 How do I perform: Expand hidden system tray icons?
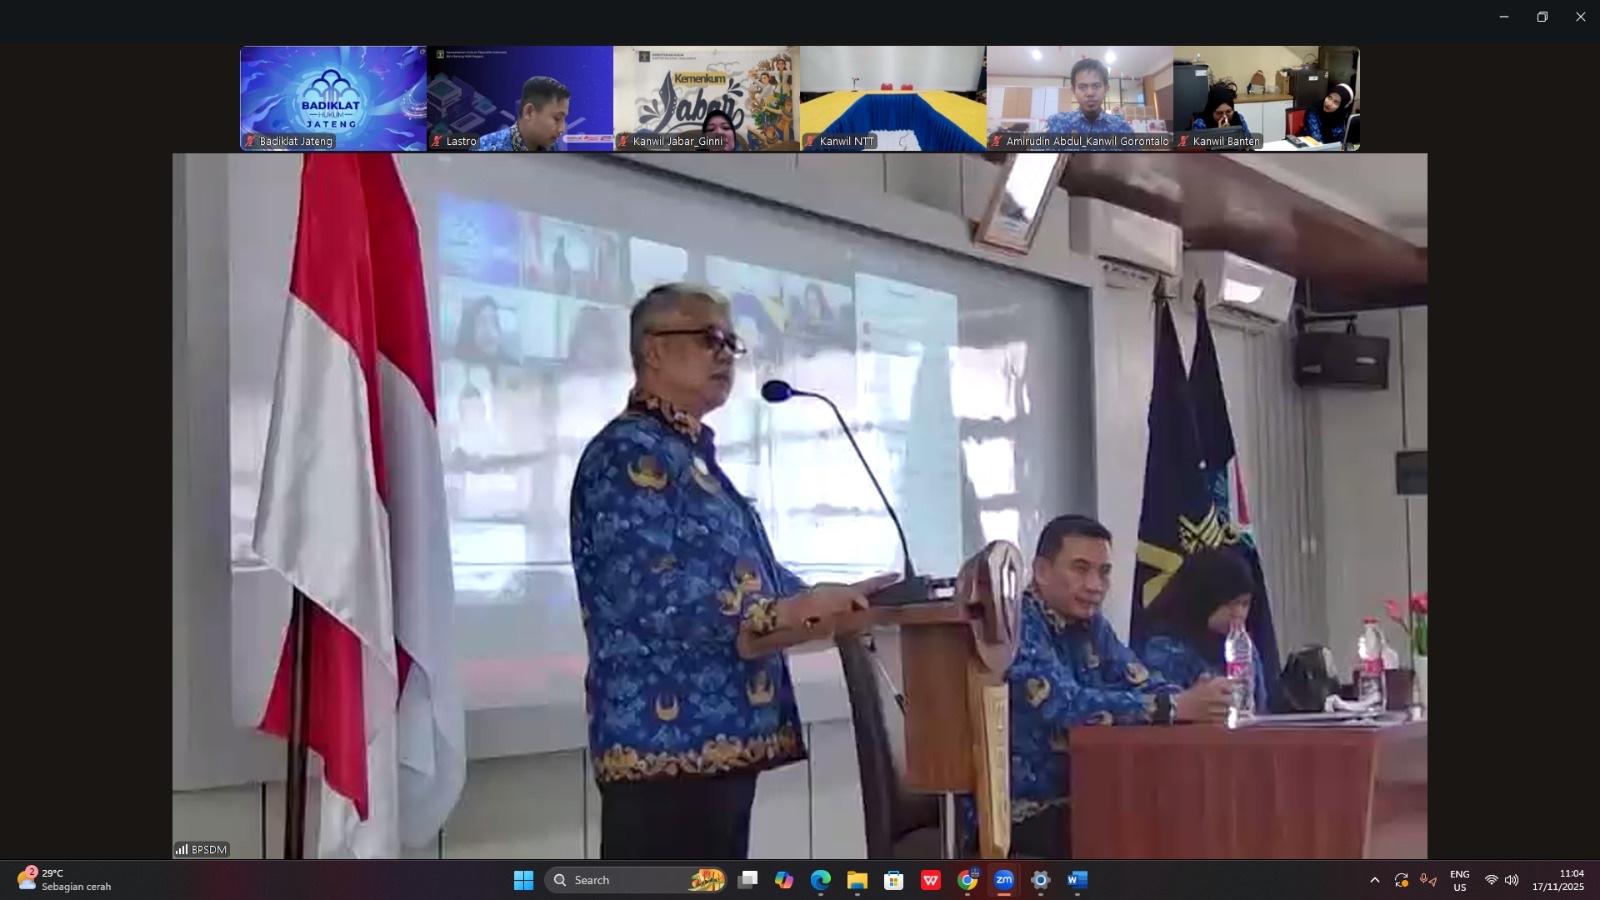coord(1374,880)
